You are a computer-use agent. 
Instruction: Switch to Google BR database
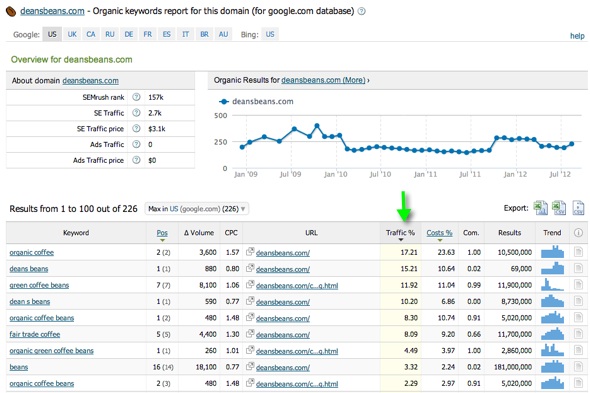tap(204, 34)
